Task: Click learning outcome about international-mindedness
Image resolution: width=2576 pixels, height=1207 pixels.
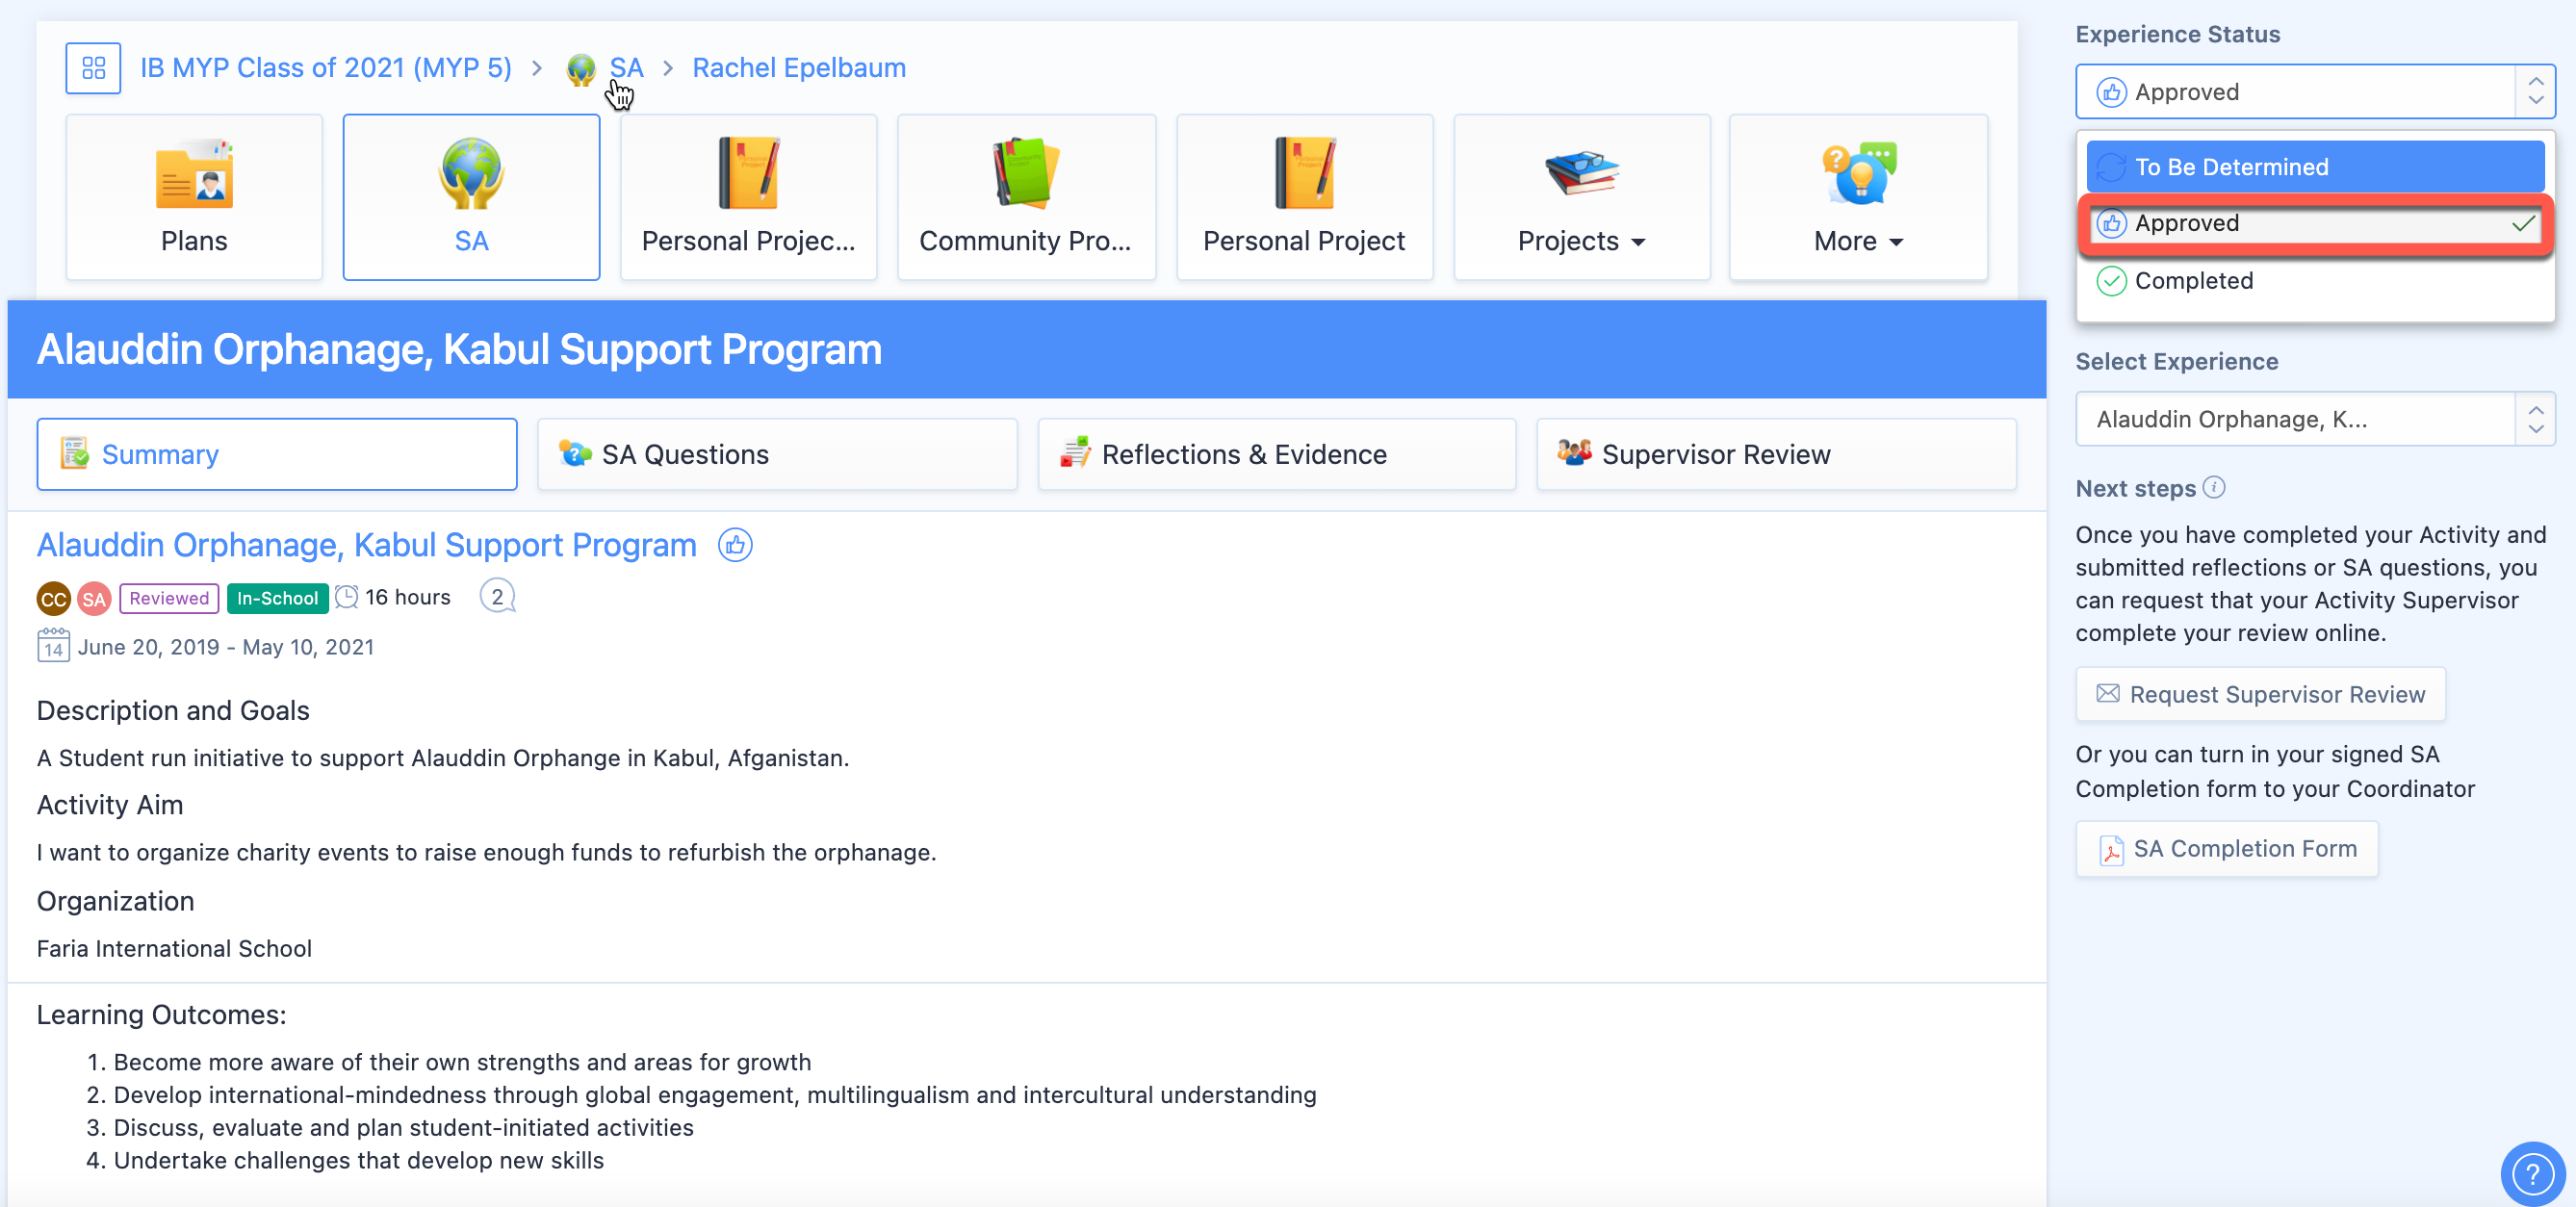Action: coord(715,1095)
